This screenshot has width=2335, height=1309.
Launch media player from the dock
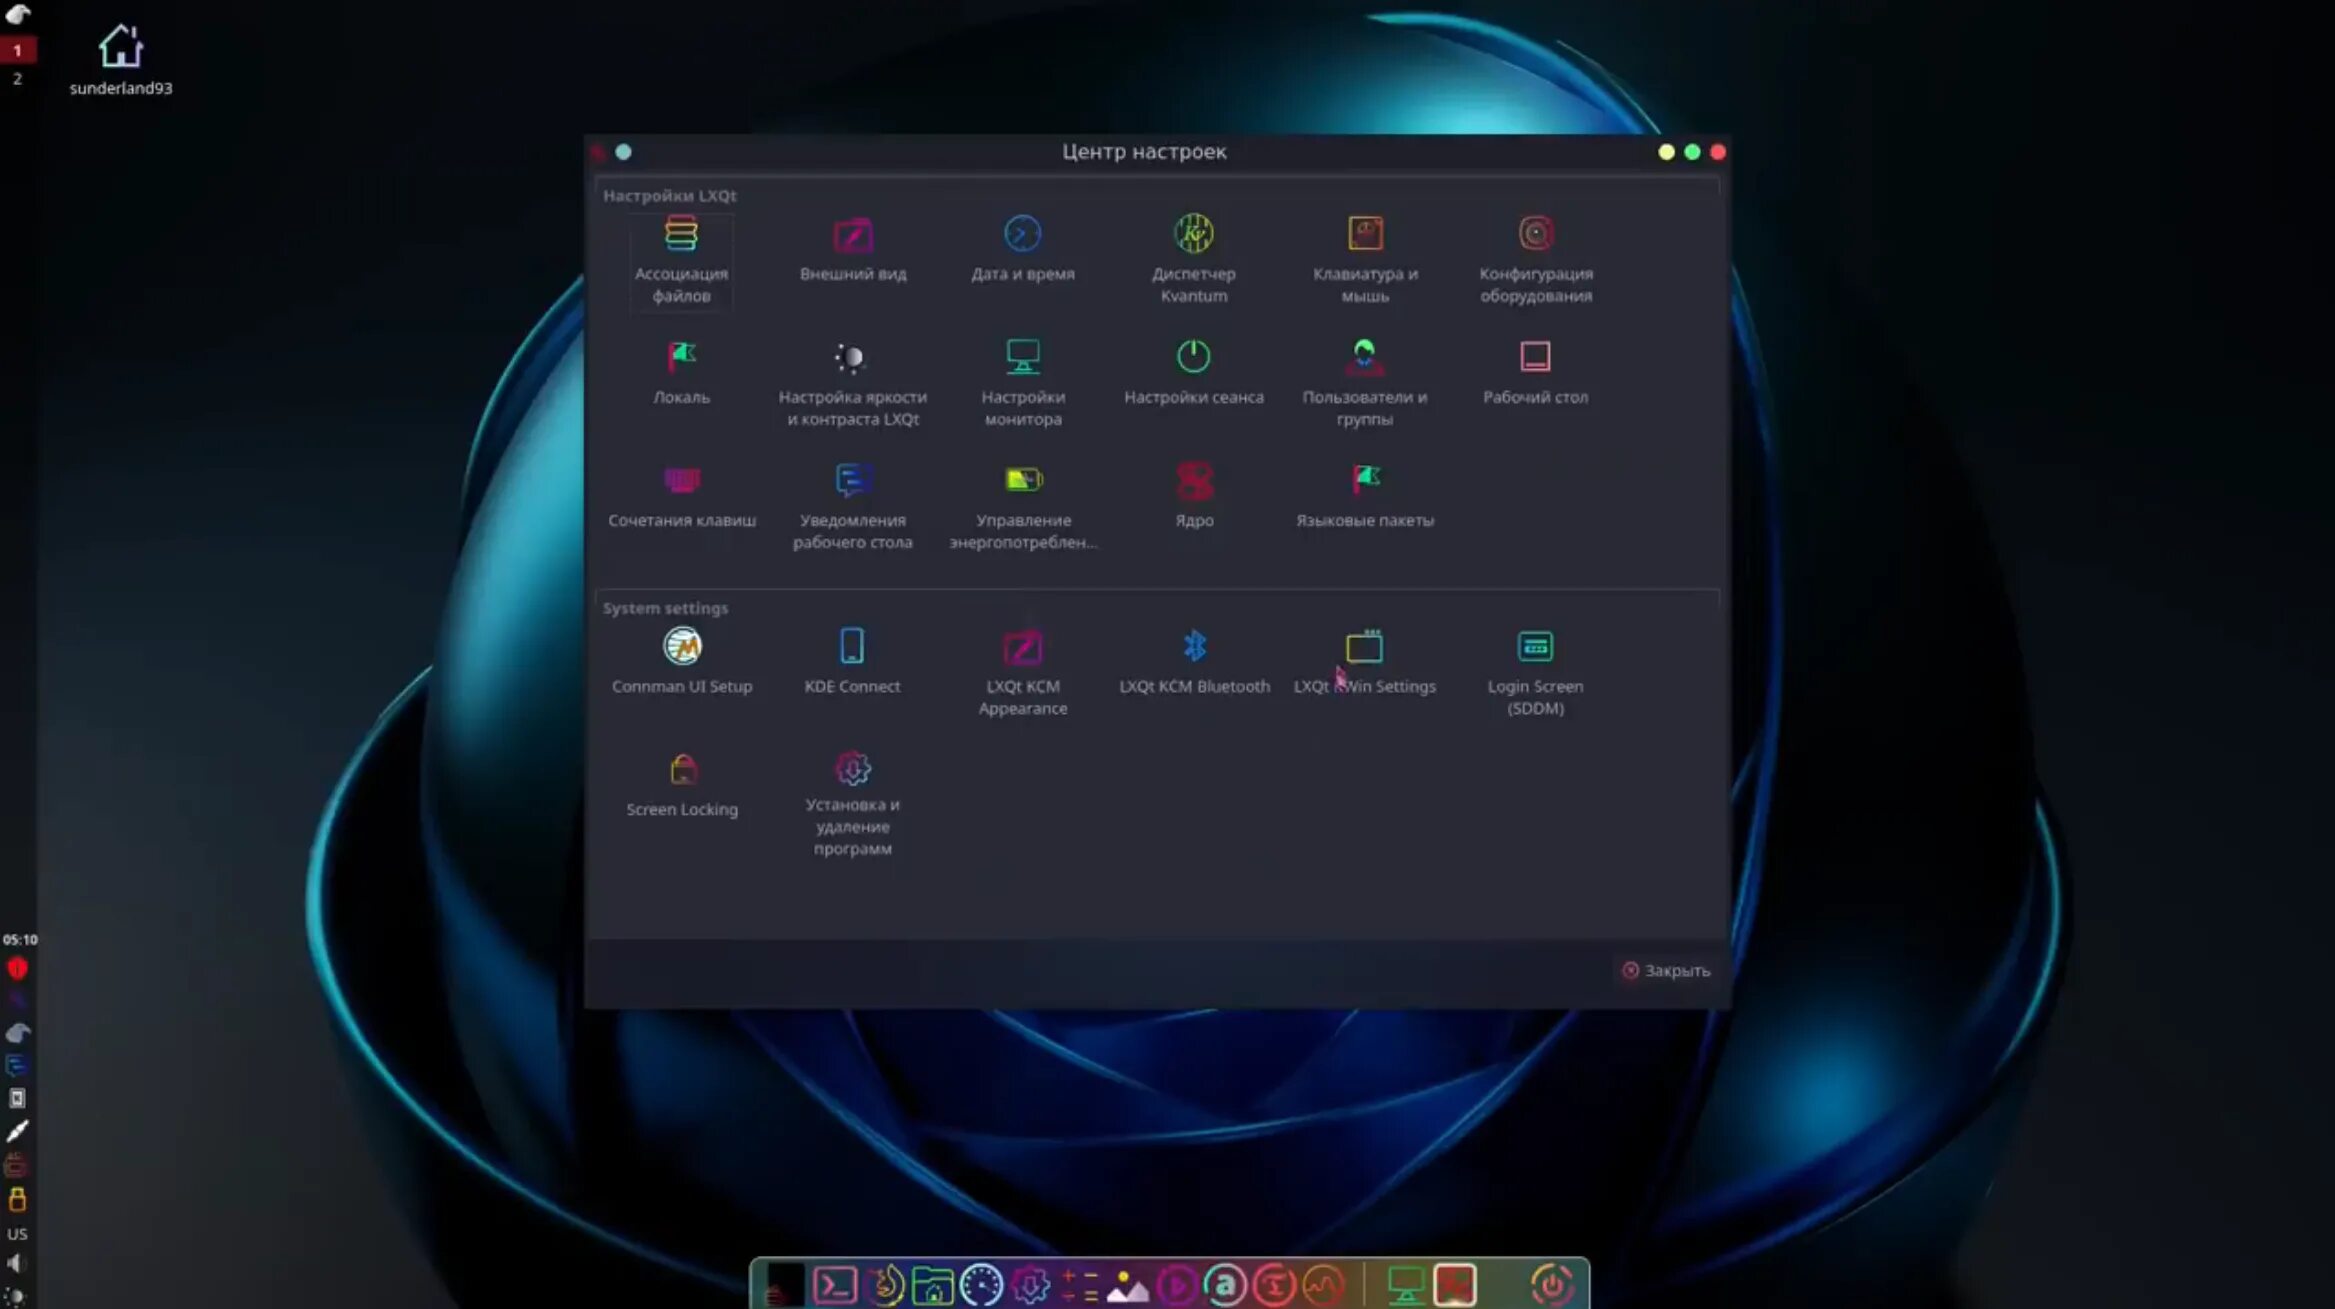(x=1176, y=1285)
